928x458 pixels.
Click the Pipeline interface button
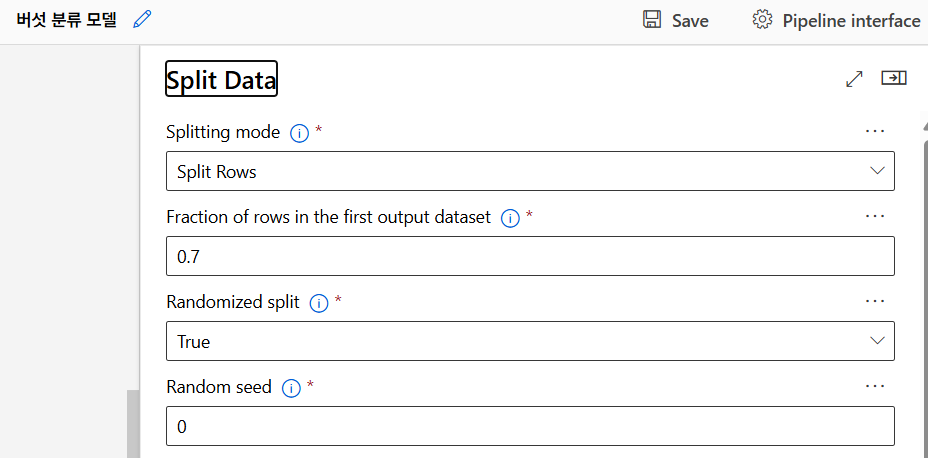click(850, 21)
